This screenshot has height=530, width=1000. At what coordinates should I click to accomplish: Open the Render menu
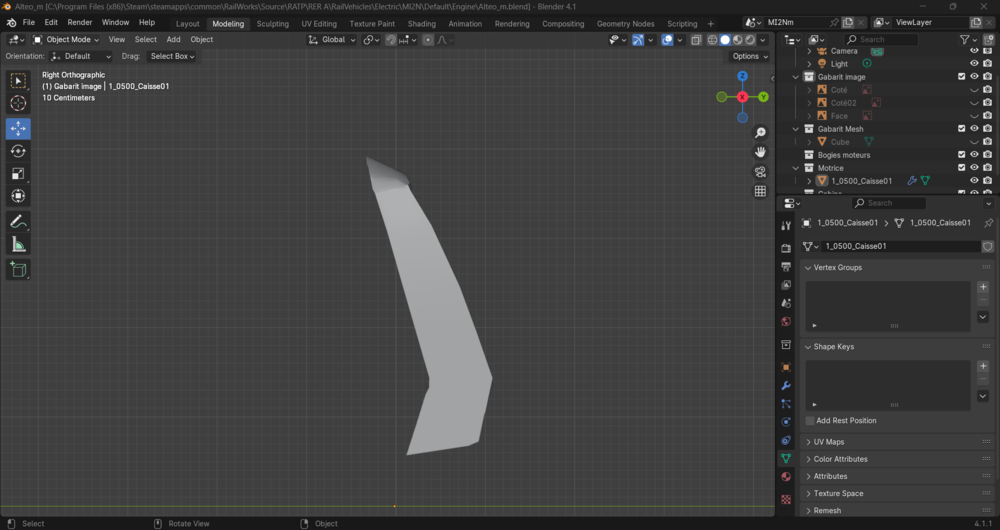(80, 22)
